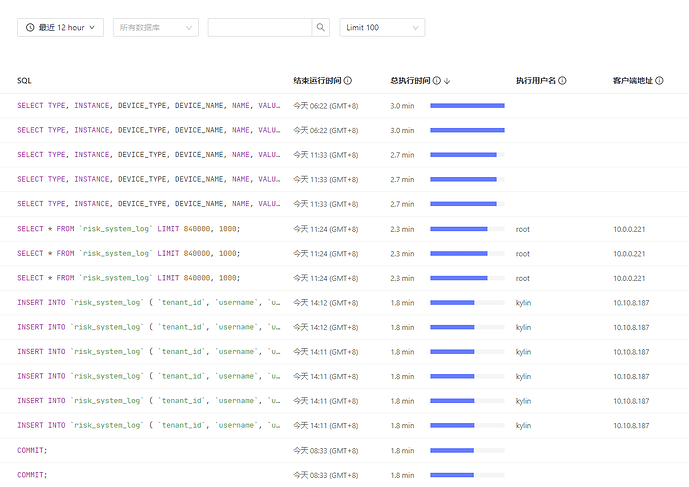Click the sort arrow on 总执行时间 column
Viewport: 689px width, 487px height.
click(447, 80)
